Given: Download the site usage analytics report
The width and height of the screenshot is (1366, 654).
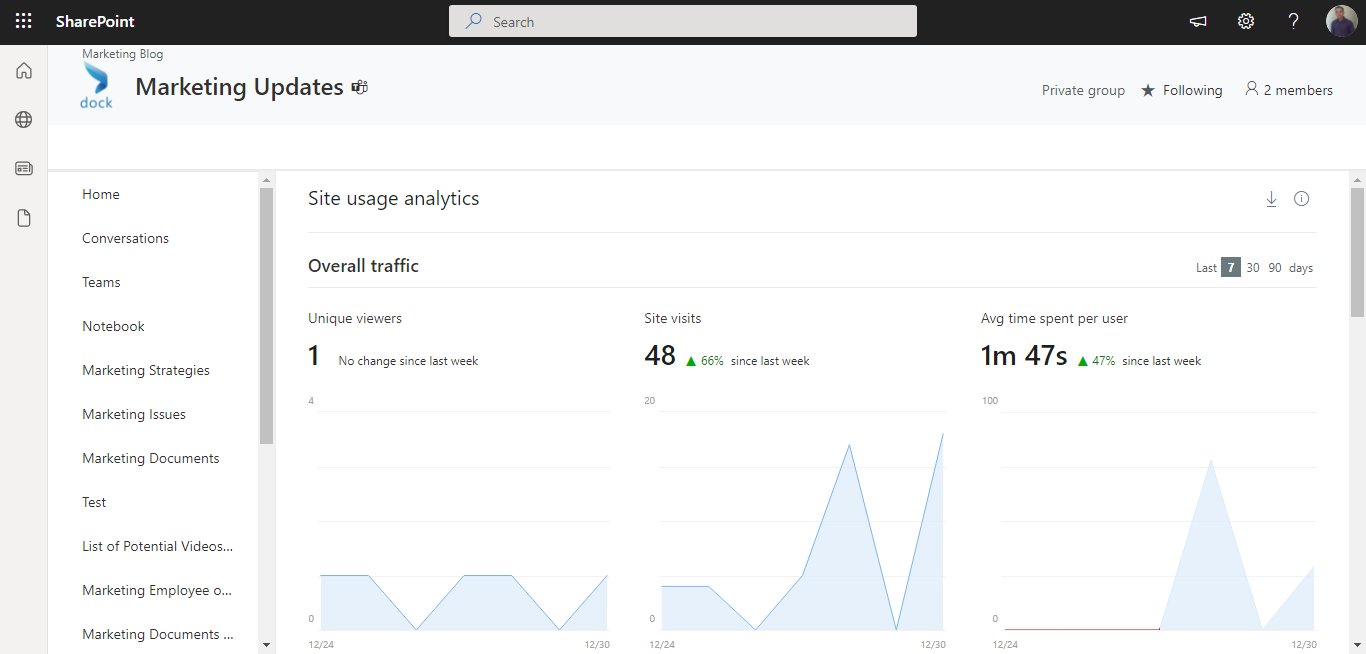Looking at the screenshot, I should (1271, 198).
